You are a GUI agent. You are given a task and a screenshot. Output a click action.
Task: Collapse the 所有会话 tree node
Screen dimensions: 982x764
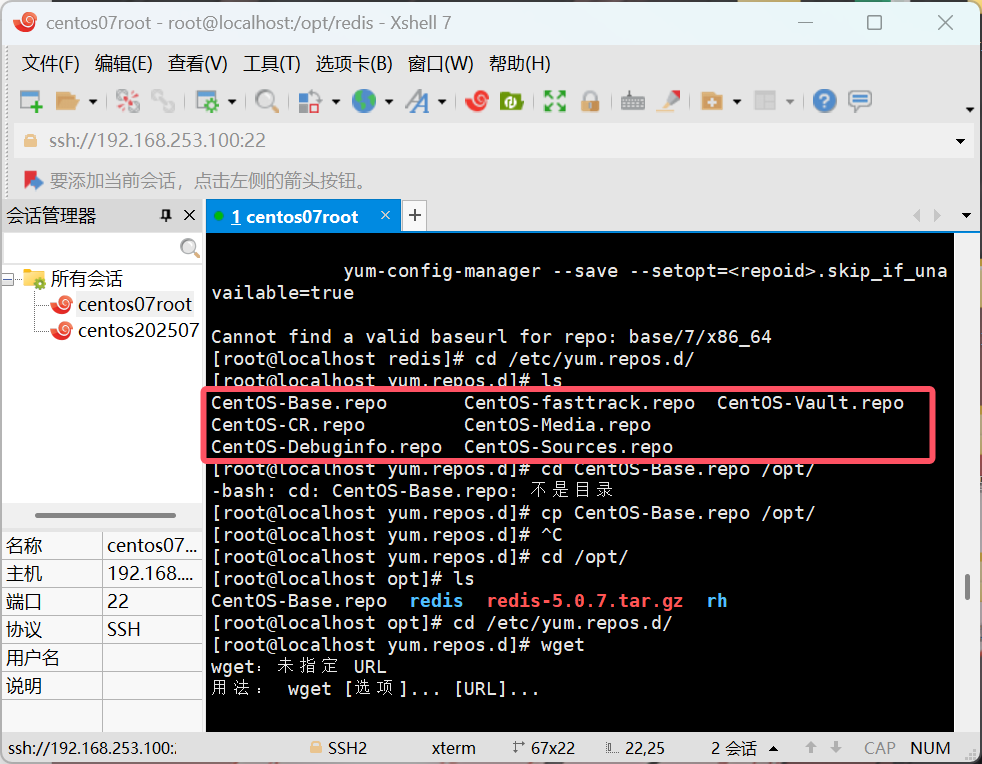pyautogui.click(x=8, y=279)
